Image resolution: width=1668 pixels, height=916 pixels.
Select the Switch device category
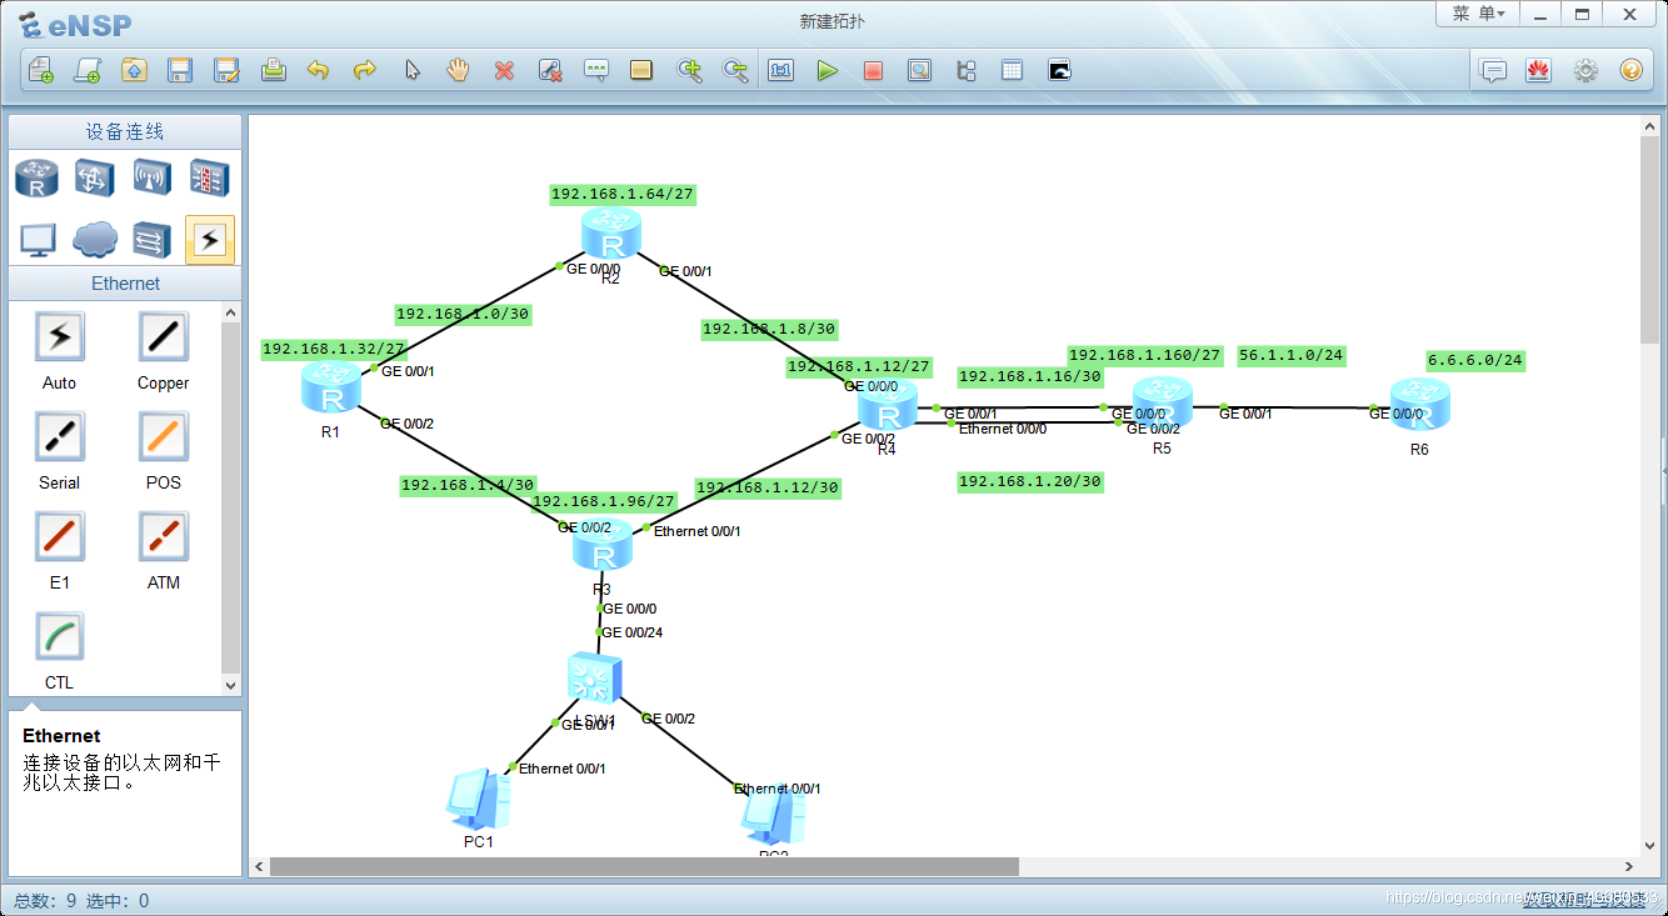click(94, 179)
